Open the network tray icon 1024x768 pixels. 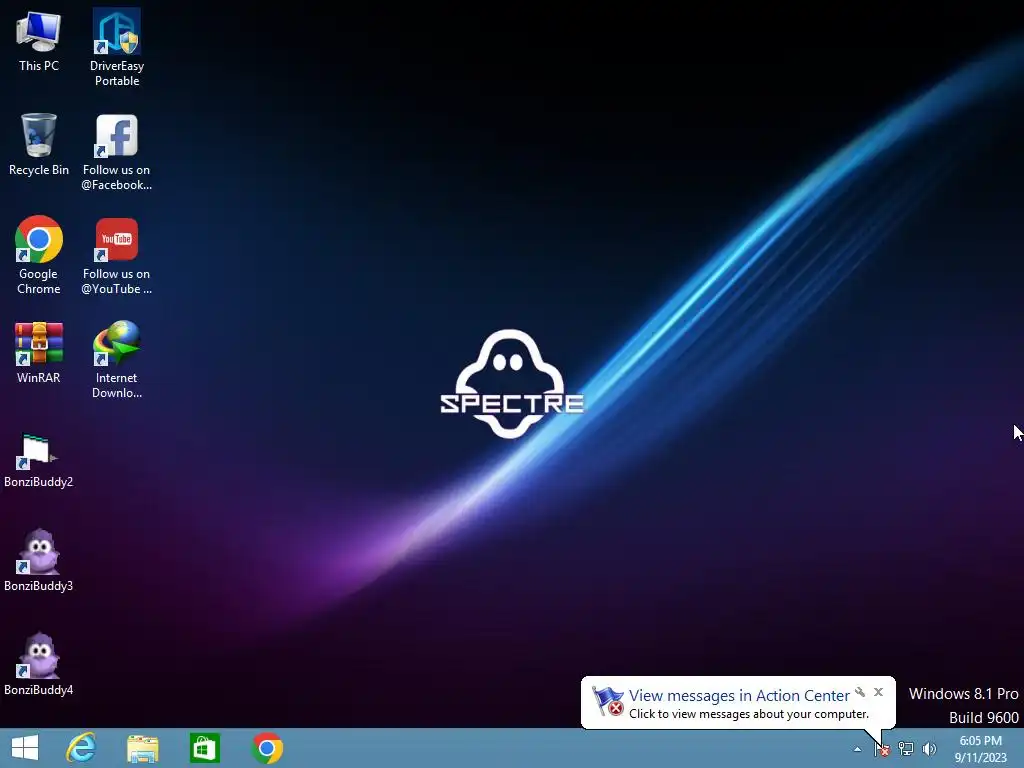[906, 749]
